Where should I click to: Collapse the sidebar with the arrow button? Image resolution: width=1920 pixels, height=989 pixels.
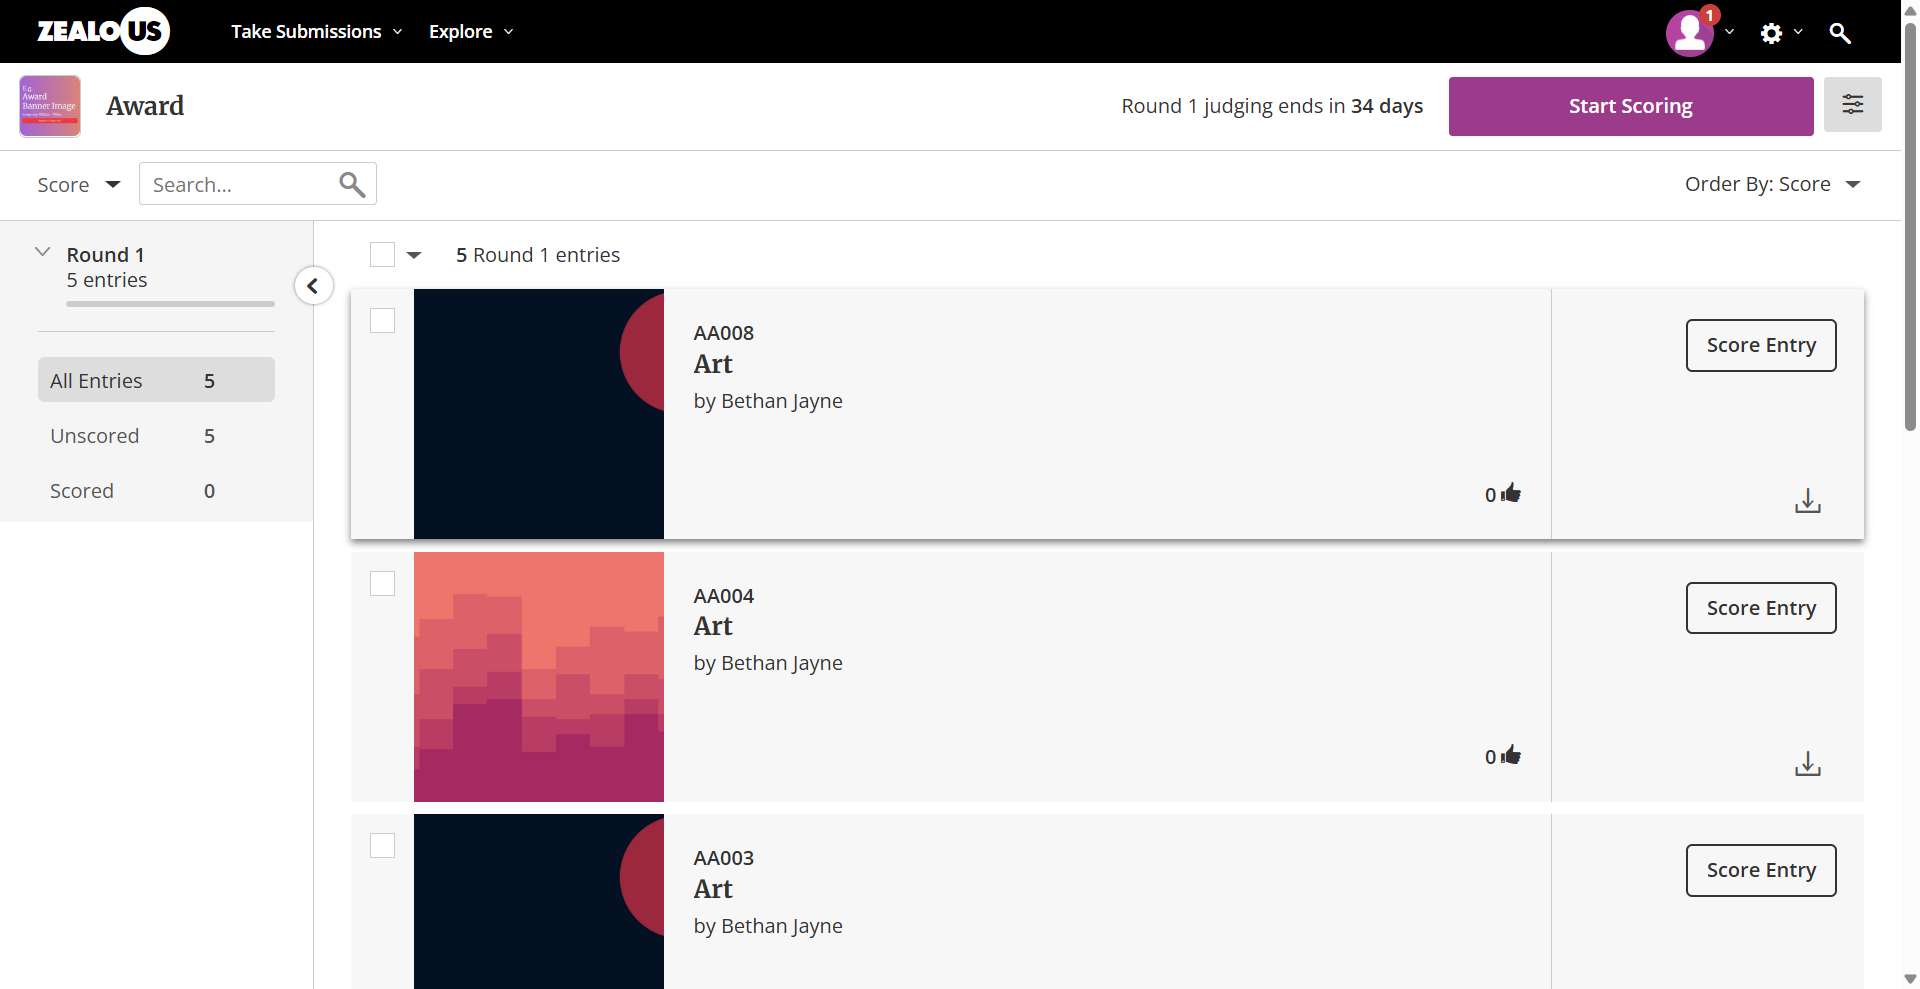coord(313,286)
